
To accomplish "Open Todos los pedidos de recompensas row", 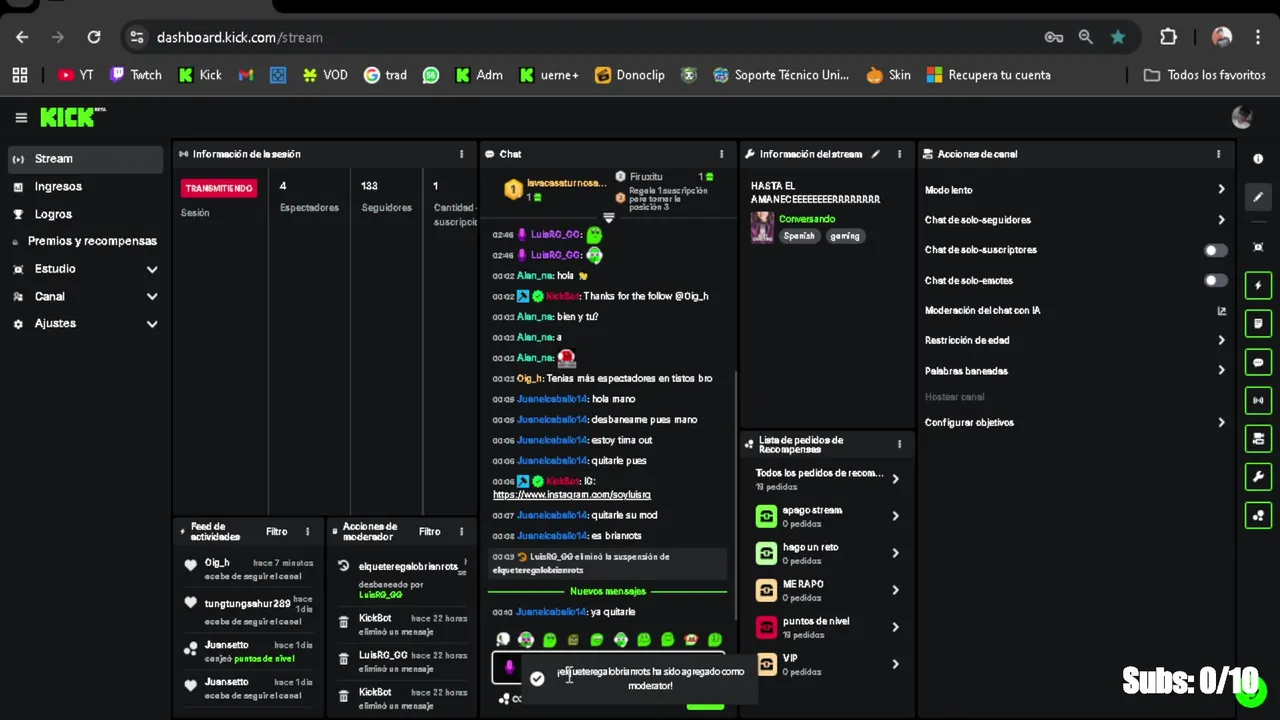I will pos(827,479).
